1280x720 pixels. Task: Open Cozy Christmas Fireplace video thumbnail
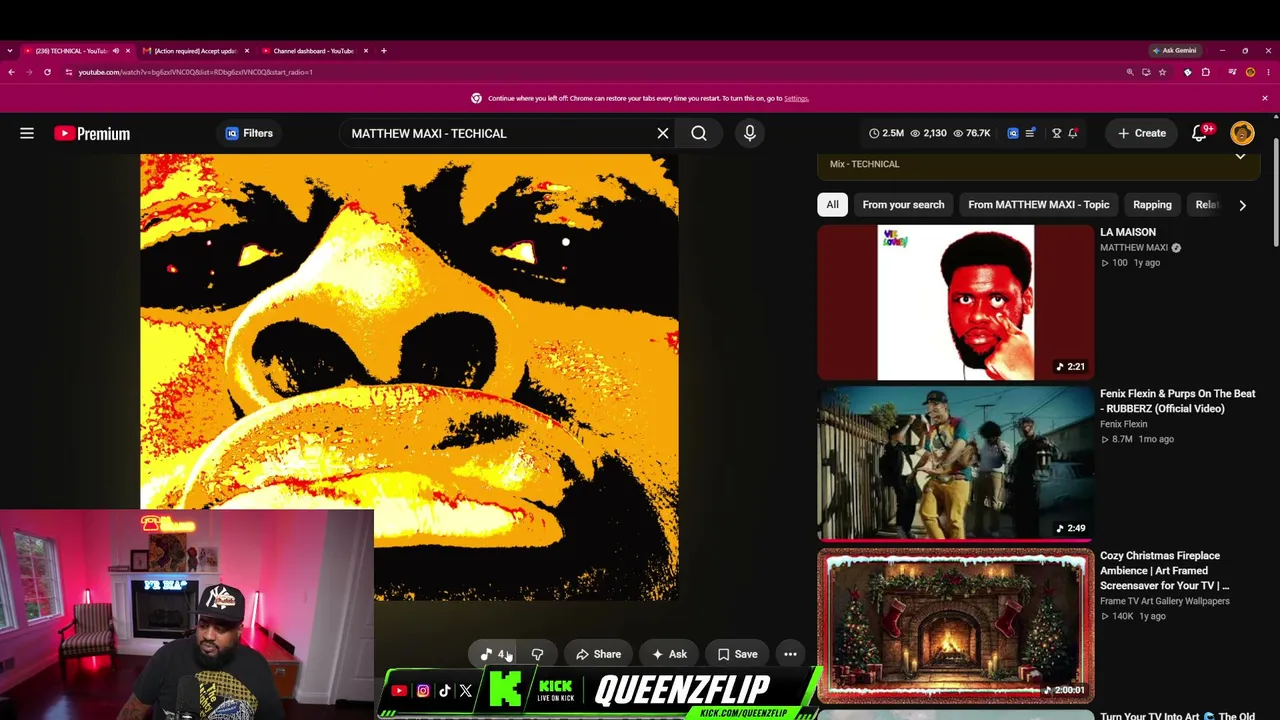(956, 625)
